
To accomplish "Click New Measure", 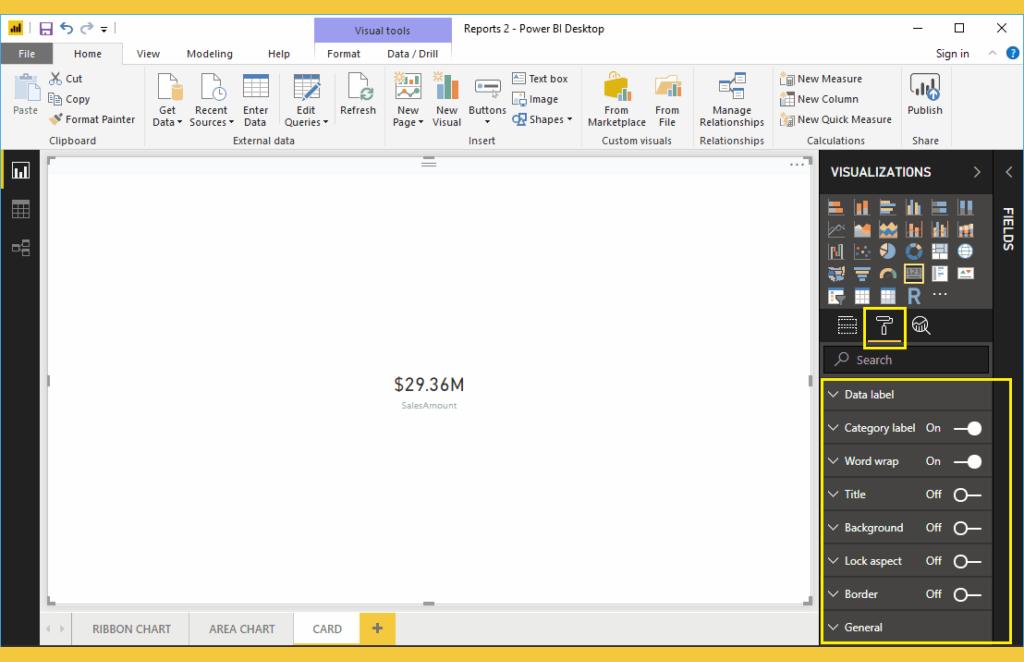I will [x=821, y=79].
